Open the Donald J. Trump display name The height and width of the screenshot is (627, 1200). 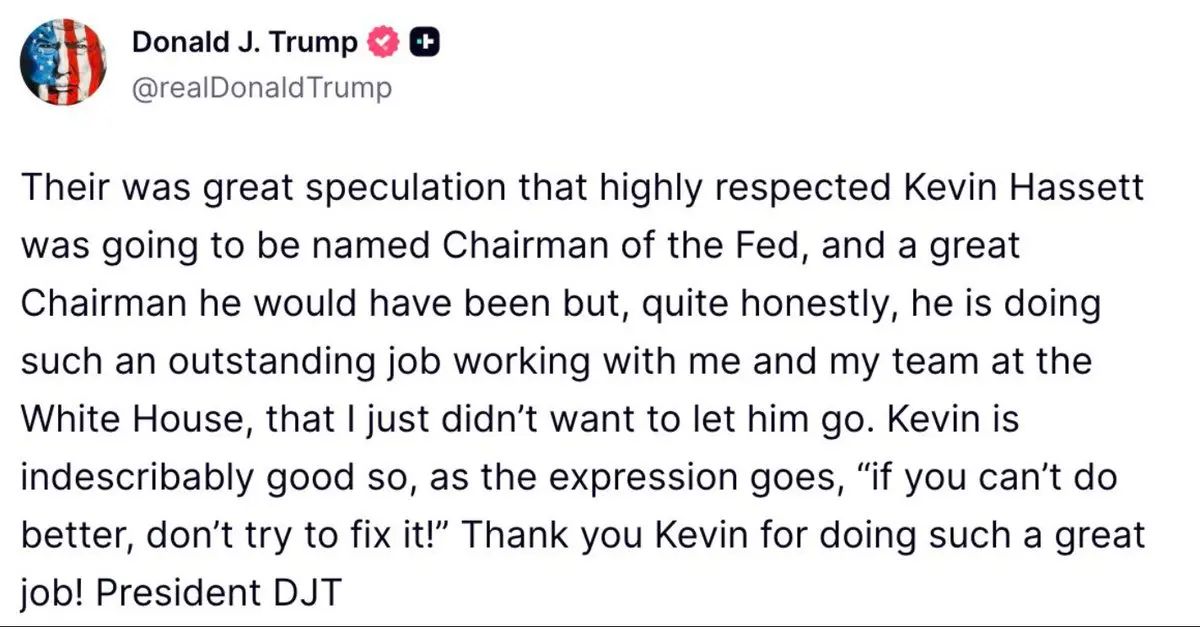(x=244, y=43)
